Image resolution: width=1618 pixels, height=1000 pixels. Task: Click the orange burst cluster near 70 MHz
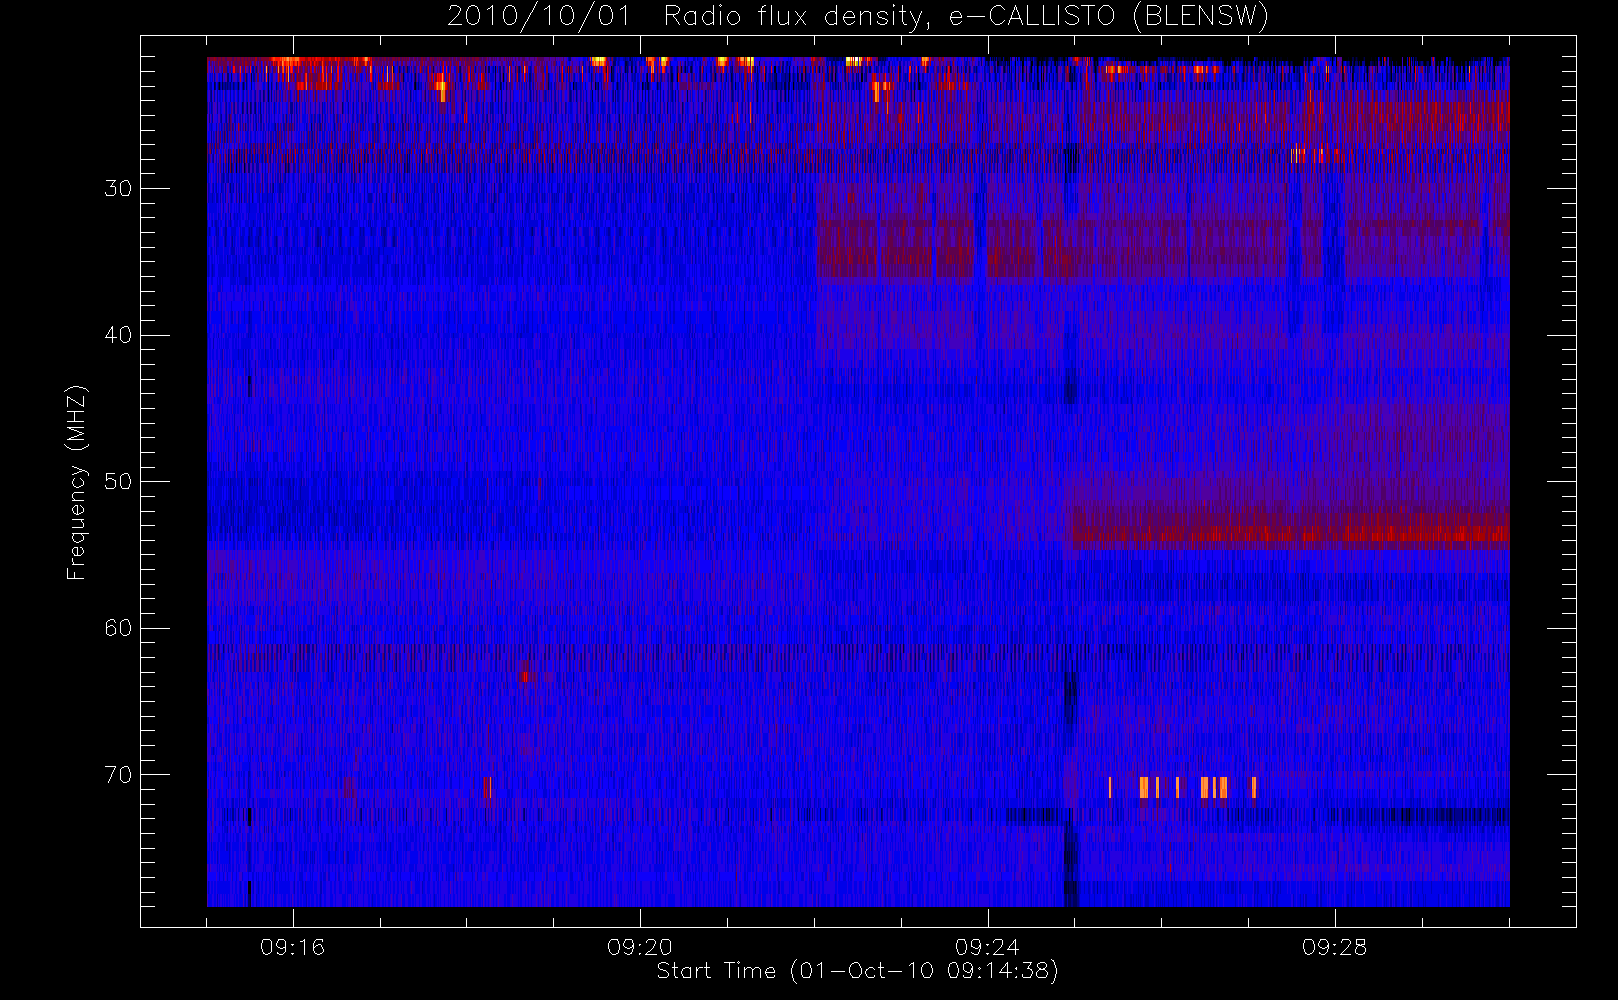[x=1183, y=787]
